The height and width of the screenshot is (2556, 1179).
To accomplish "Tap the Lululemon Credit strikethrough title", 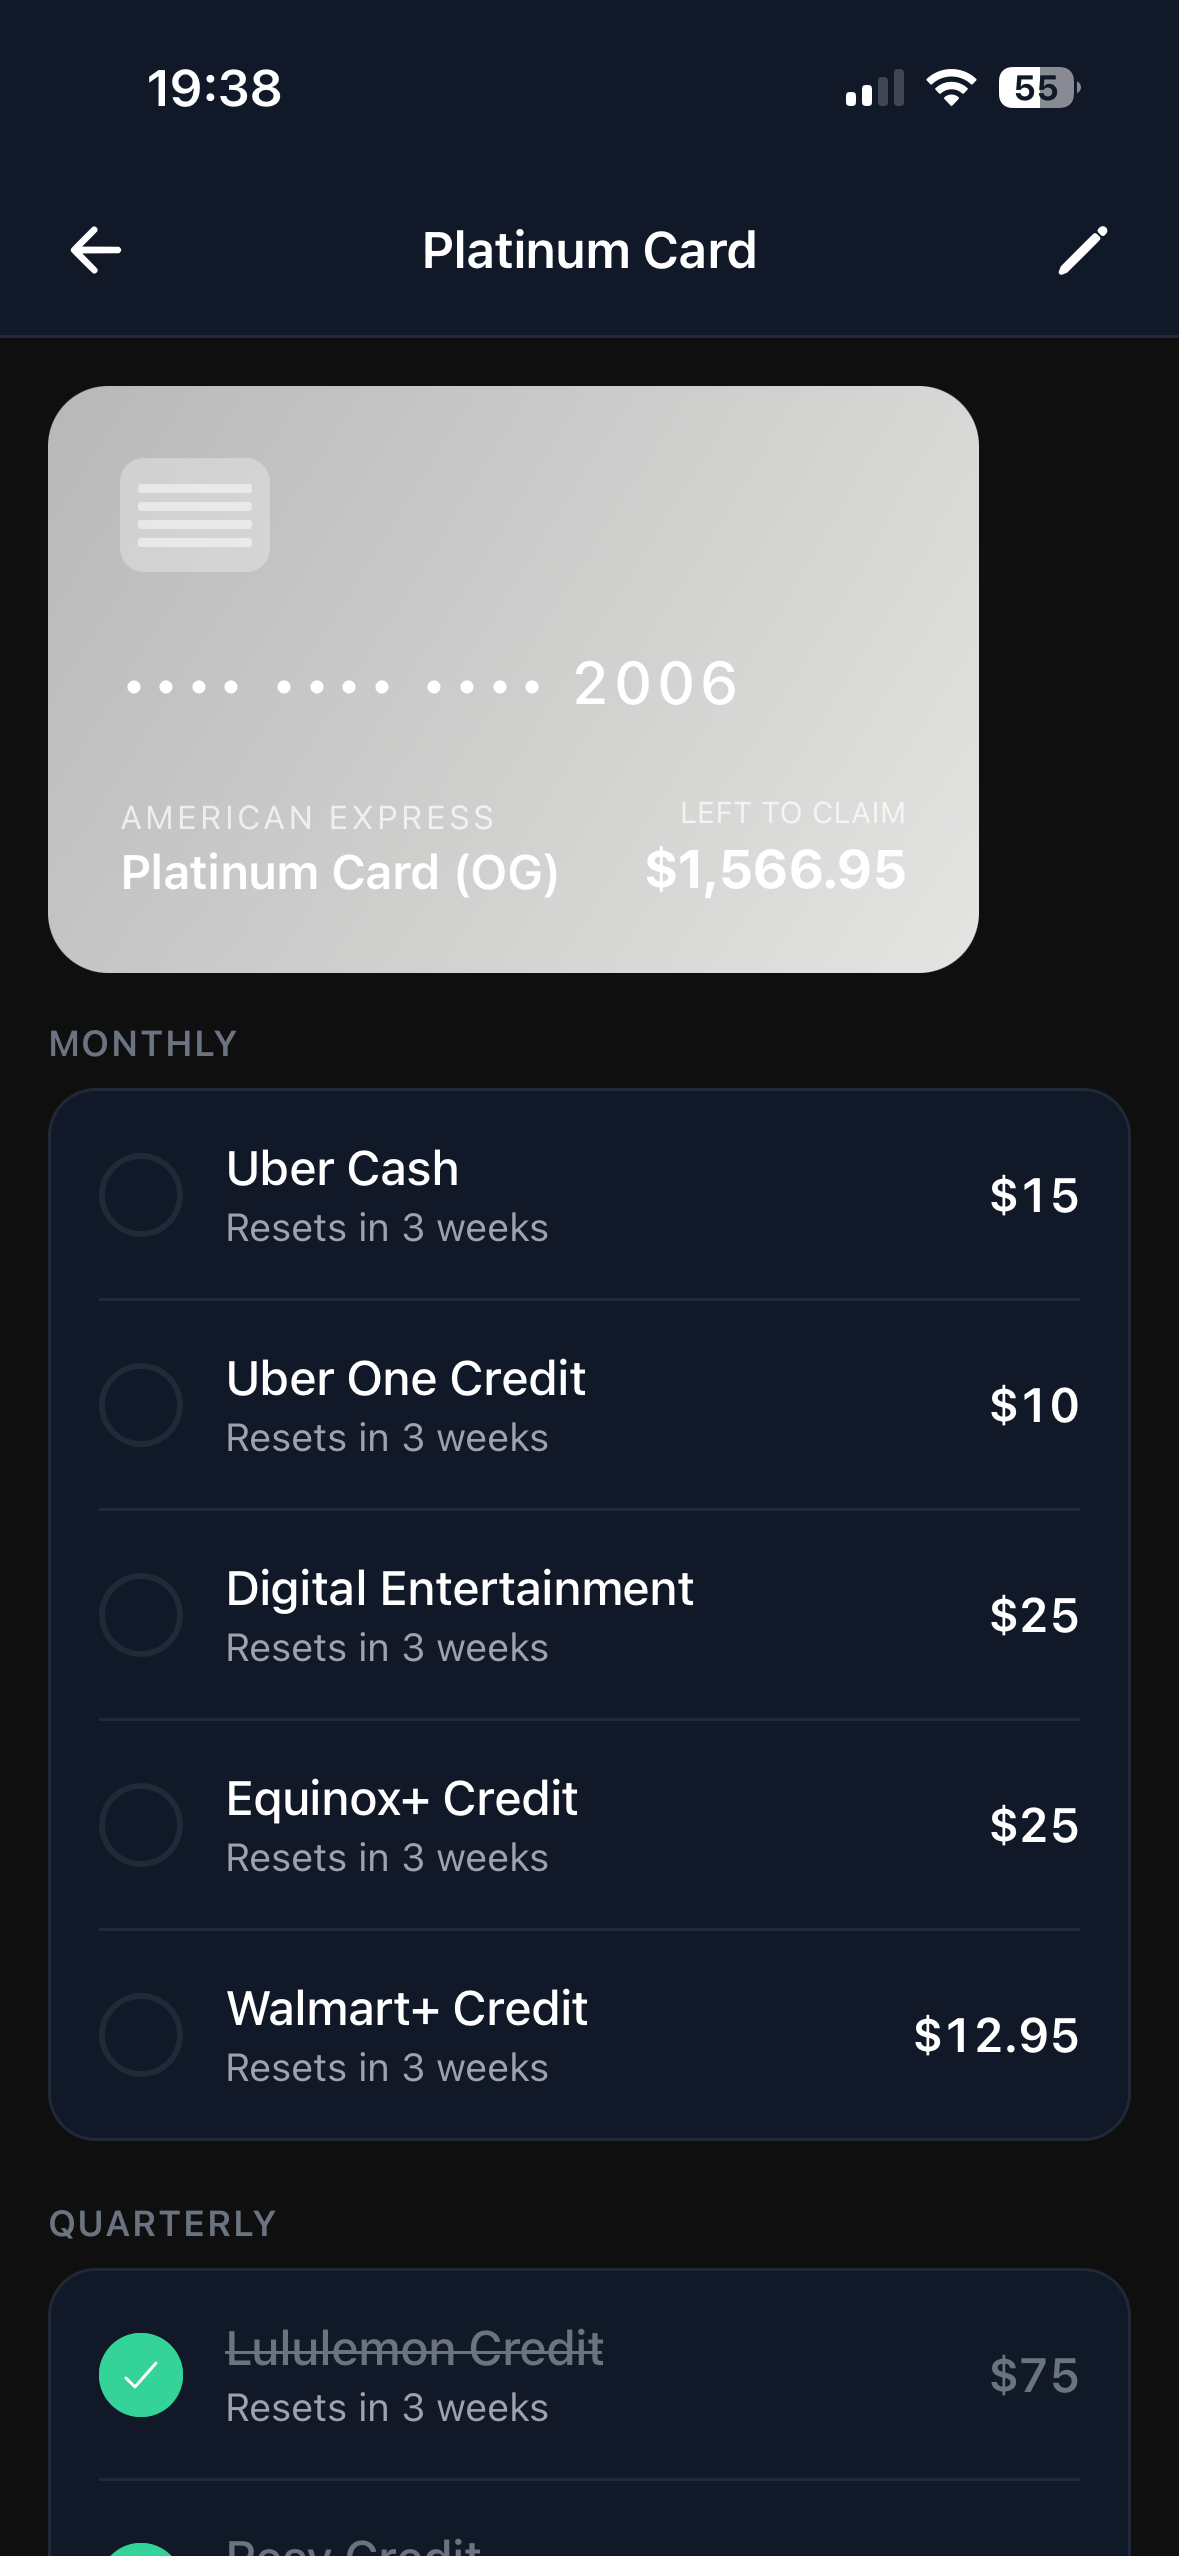I will (x=415, y=2348).
